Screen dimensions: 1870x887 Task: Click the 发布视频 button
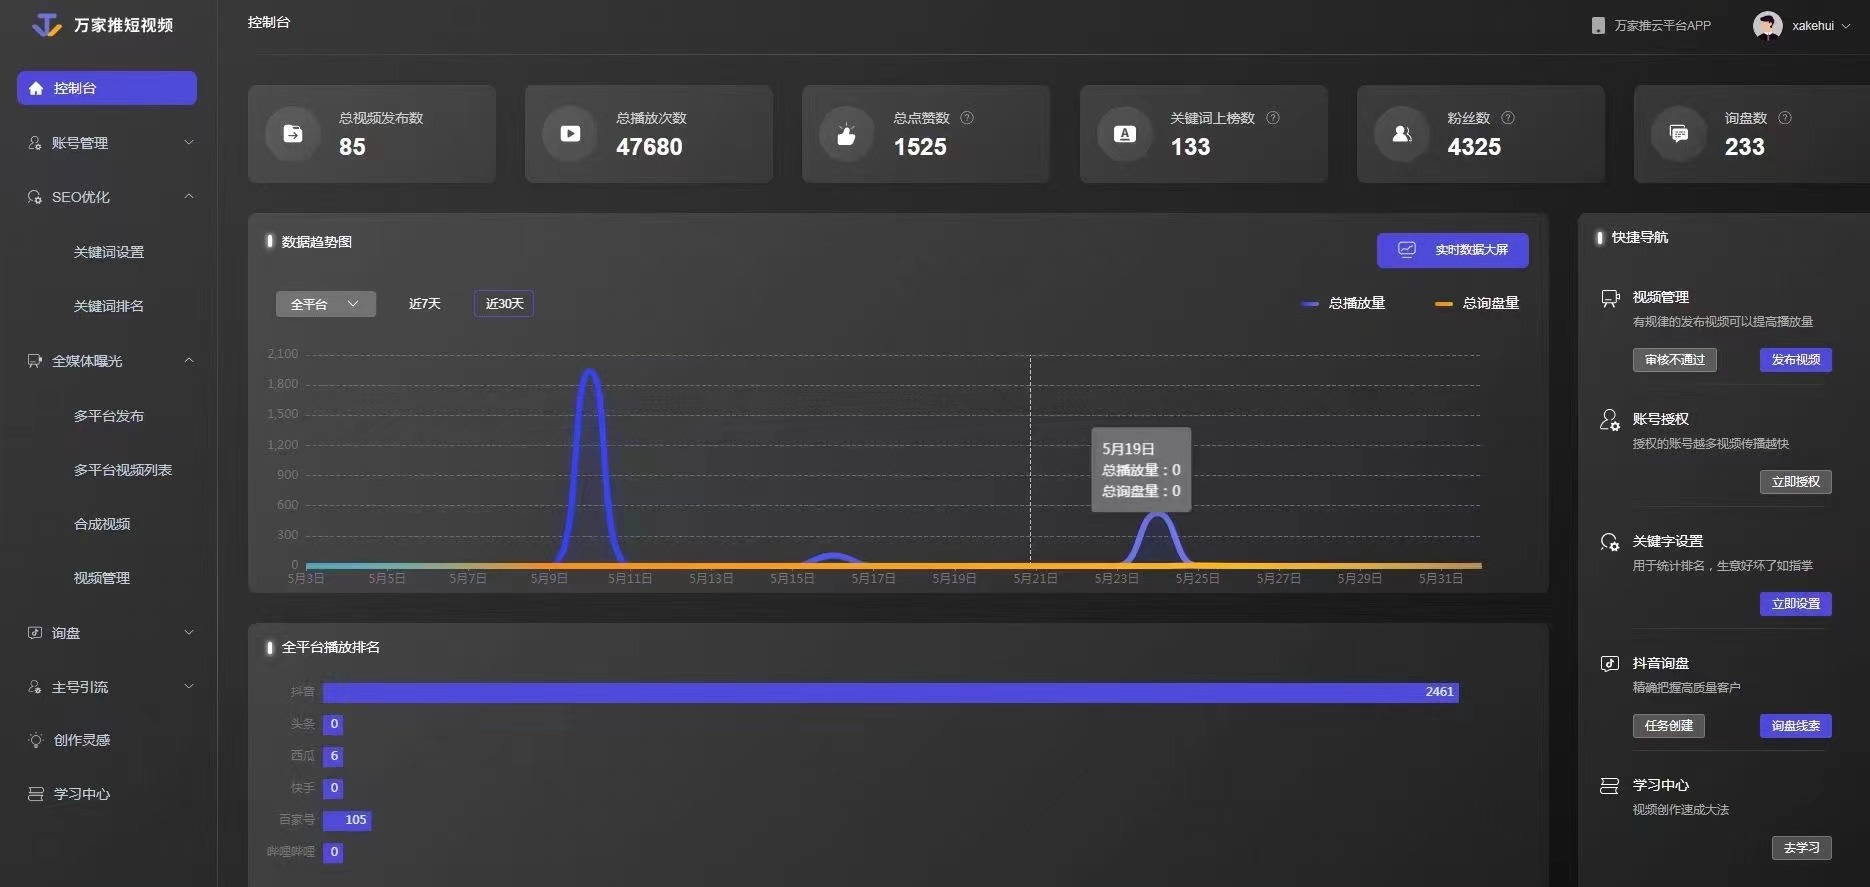[x=1795, y=360]
